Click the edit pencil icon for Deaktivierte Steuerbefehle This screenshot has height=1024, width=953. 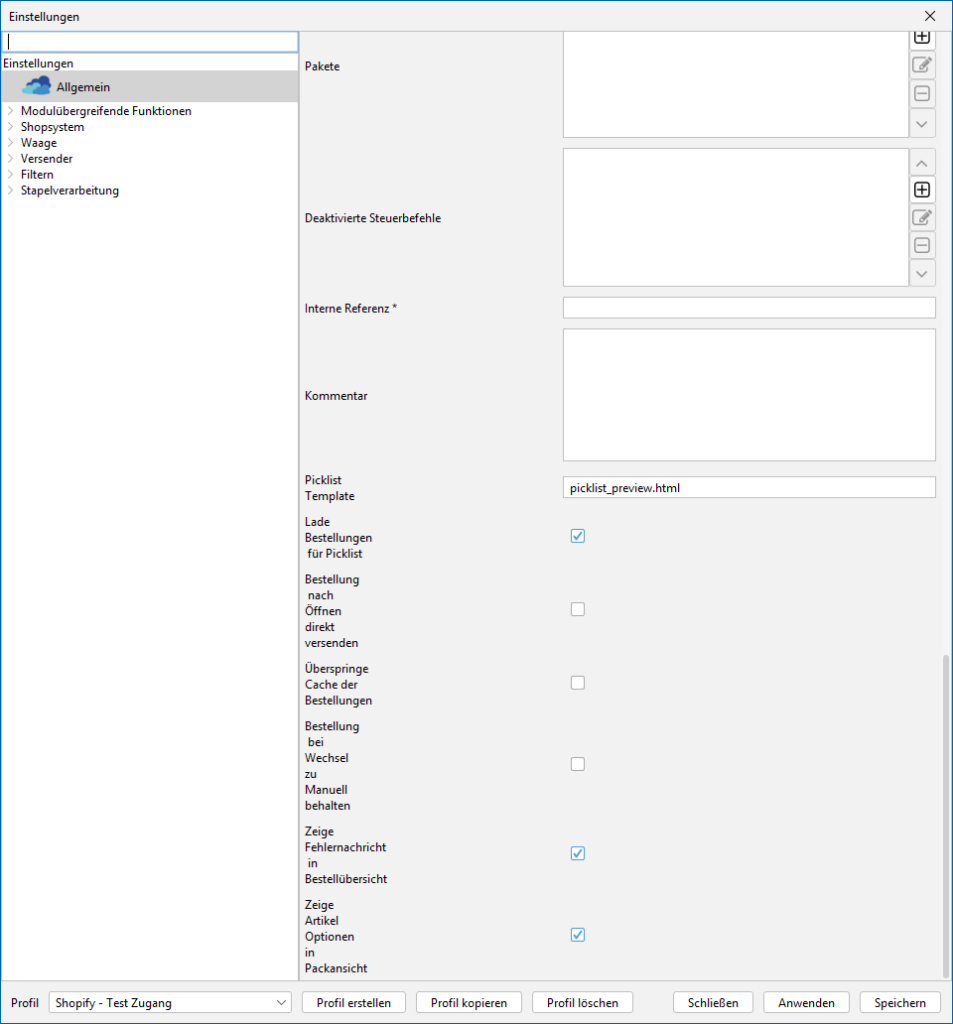click(x=922, y=217)
